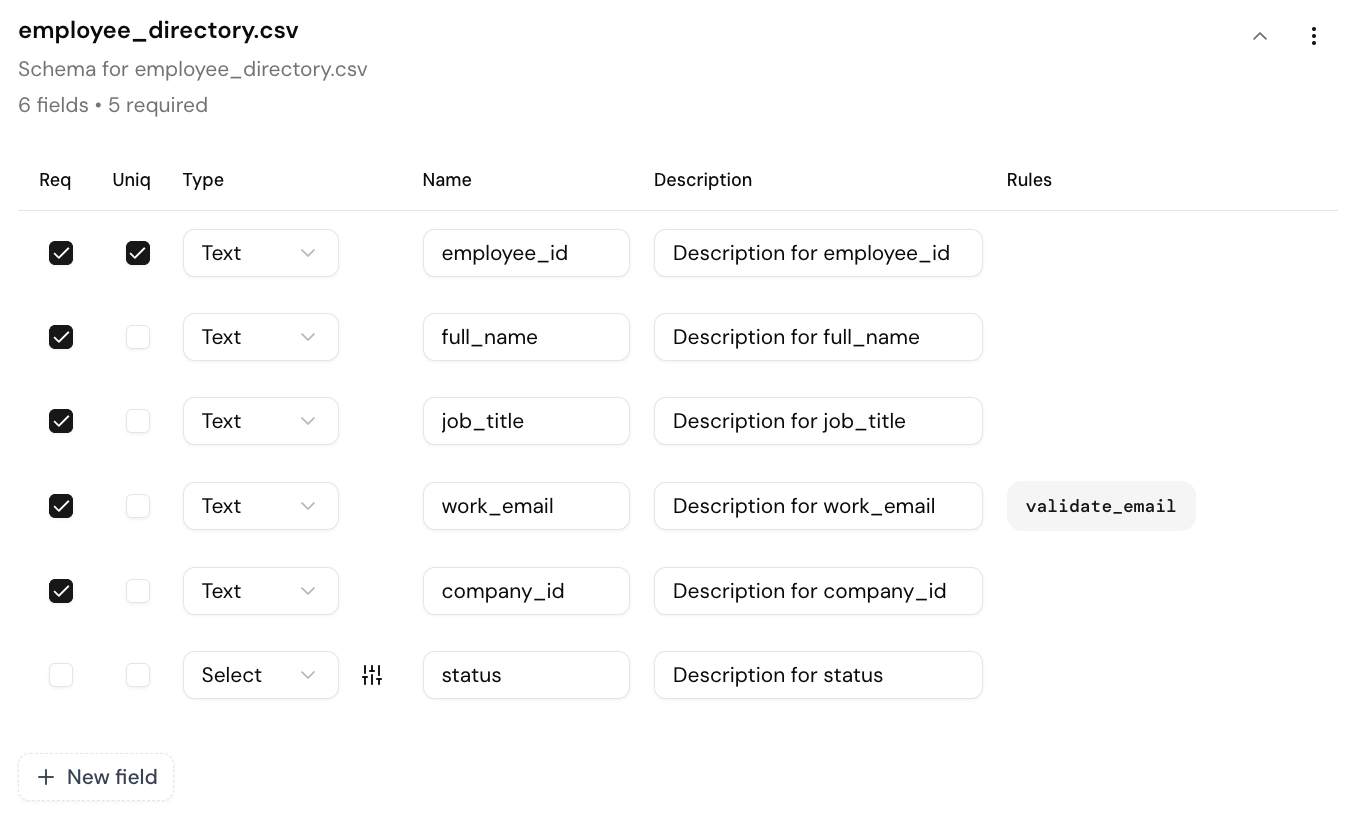
Task: Edit the job_title name field
Action: pos(526,421)
